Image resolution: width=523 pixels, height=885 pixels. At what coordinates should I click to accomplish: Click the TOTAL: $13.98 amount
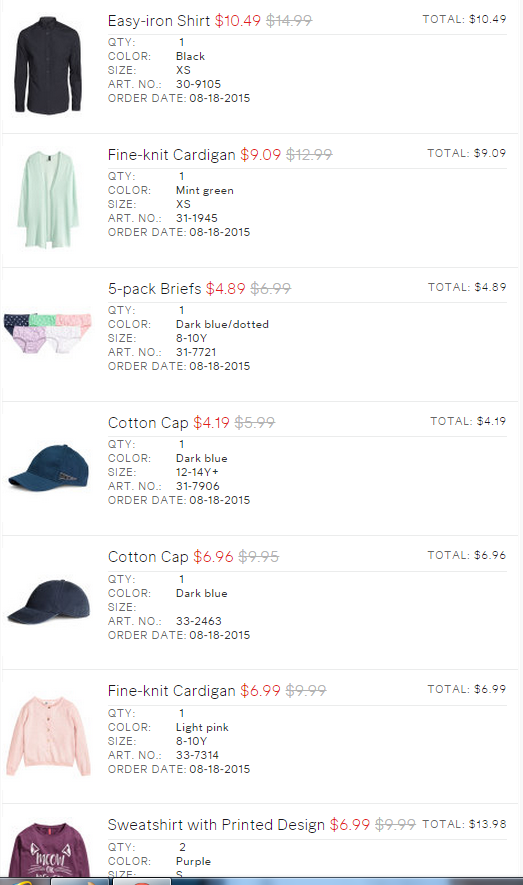[x=487, y=824]
